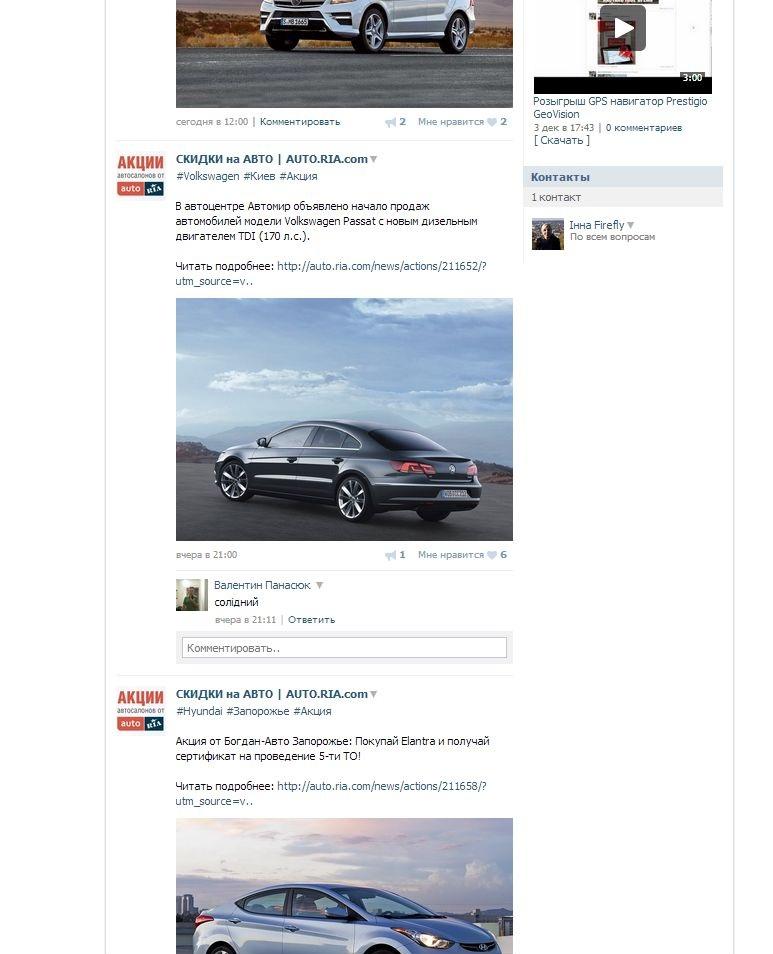Click the [ Скачать ] download link
This screenshot has width=773, height=954.
point(561,141)
